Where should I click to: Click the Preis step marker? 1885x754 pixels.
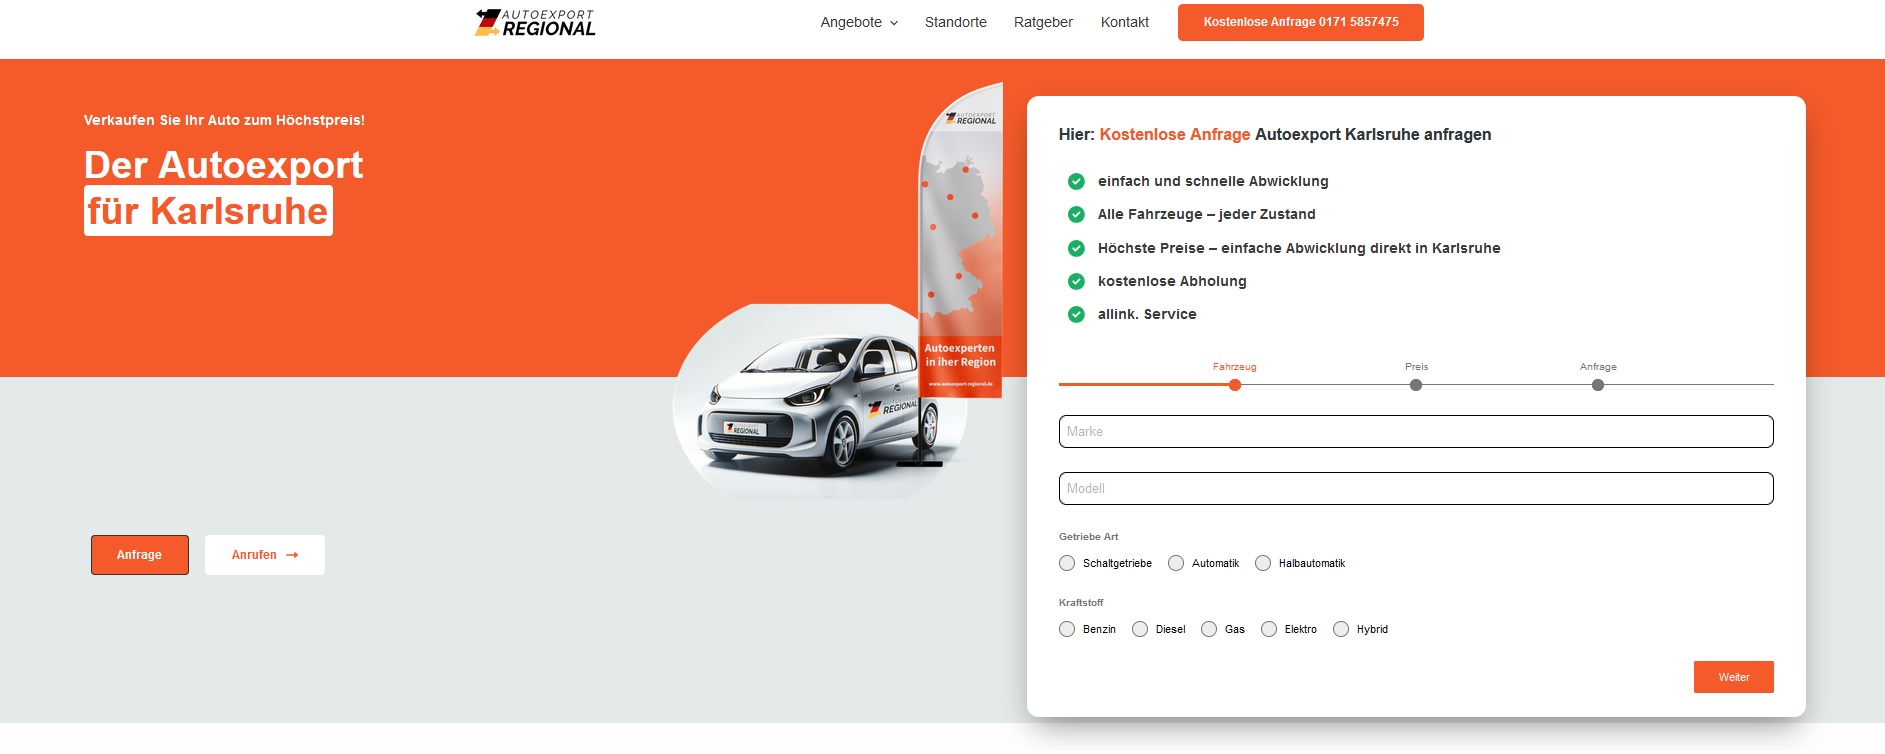click(x=1416, y=385)
